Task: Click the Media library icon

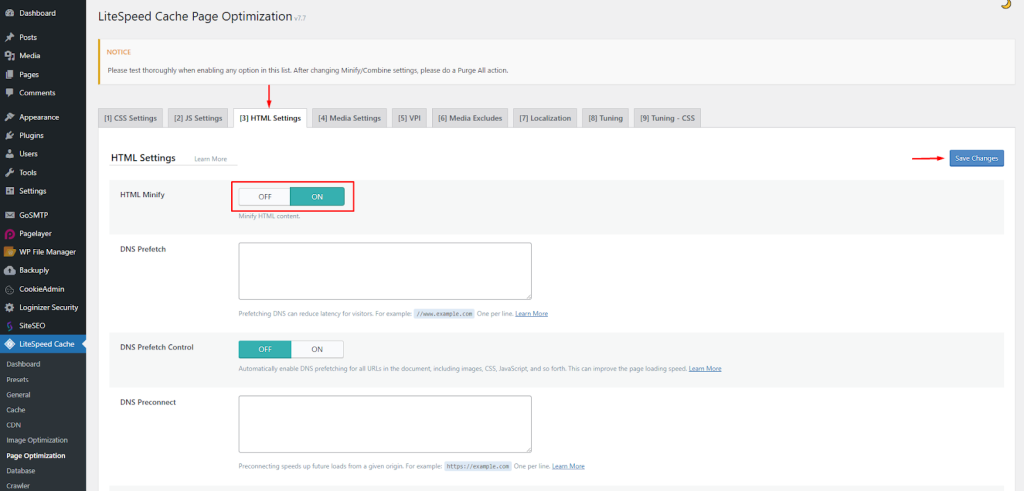Action: (x=9, y=55)
